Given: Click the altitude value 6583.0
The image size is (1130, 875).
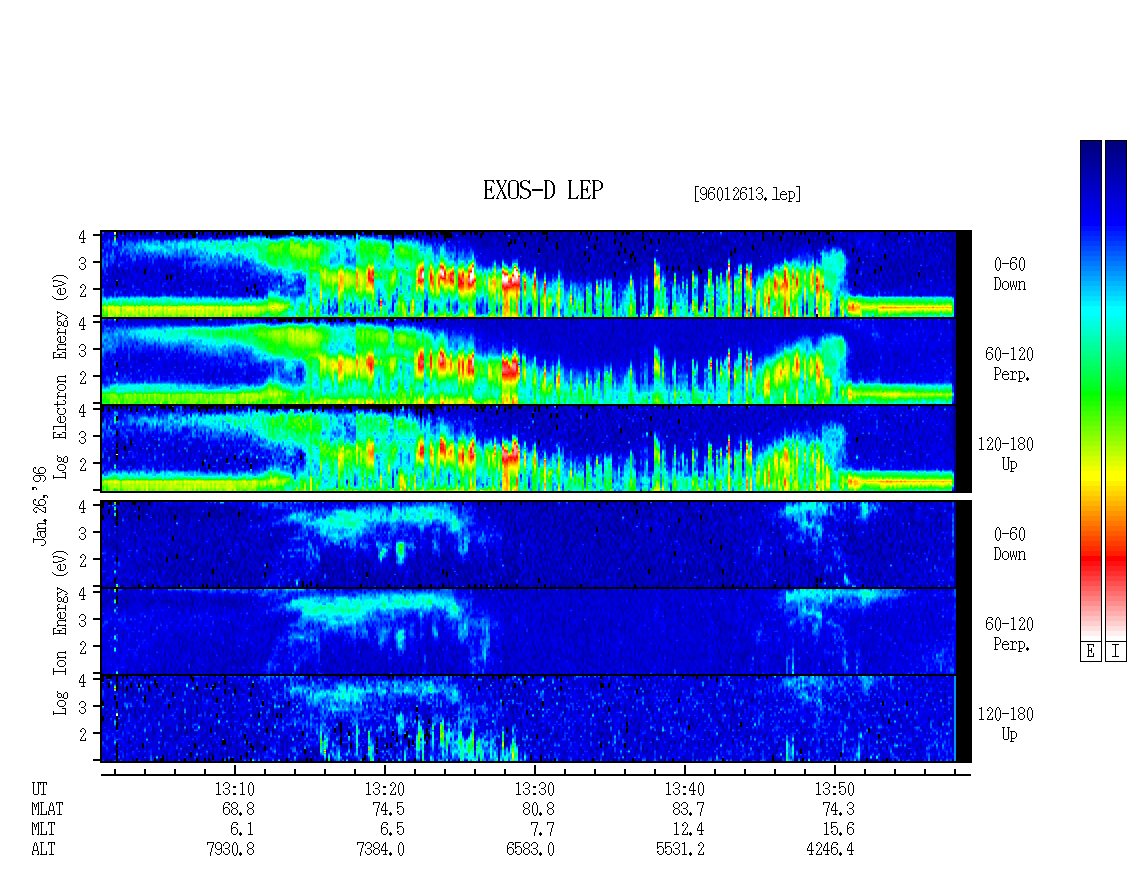Looking at the screenshot, I should [530, 850].
